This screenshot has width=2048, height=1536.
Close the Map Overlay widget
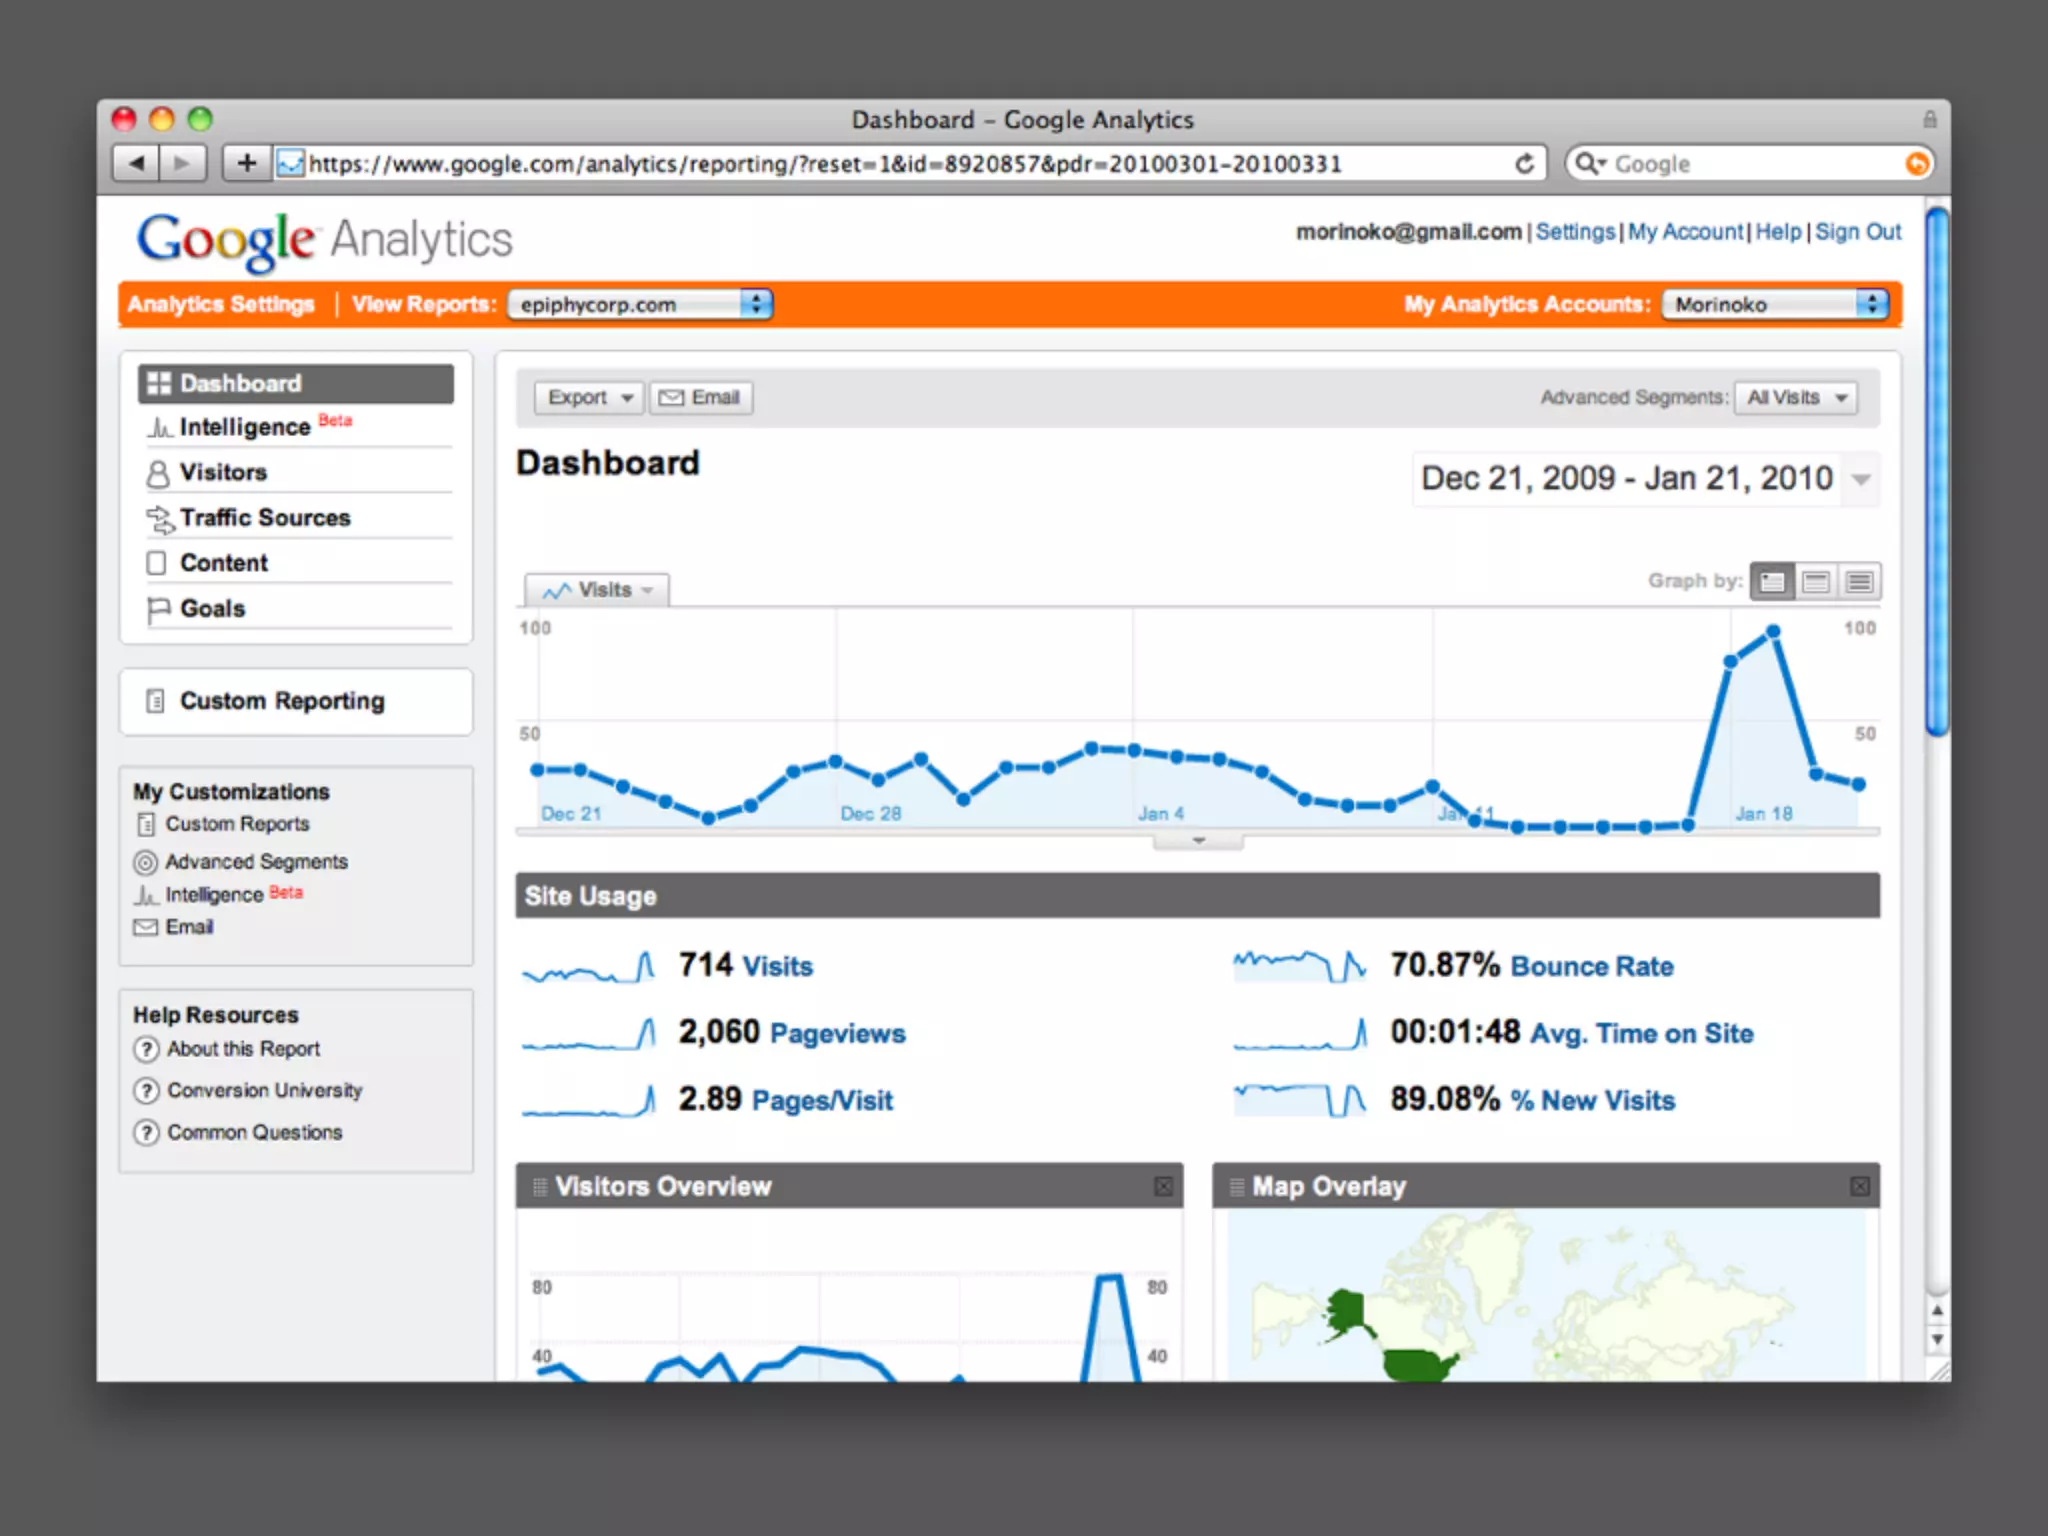(x=1859, y=1186)
